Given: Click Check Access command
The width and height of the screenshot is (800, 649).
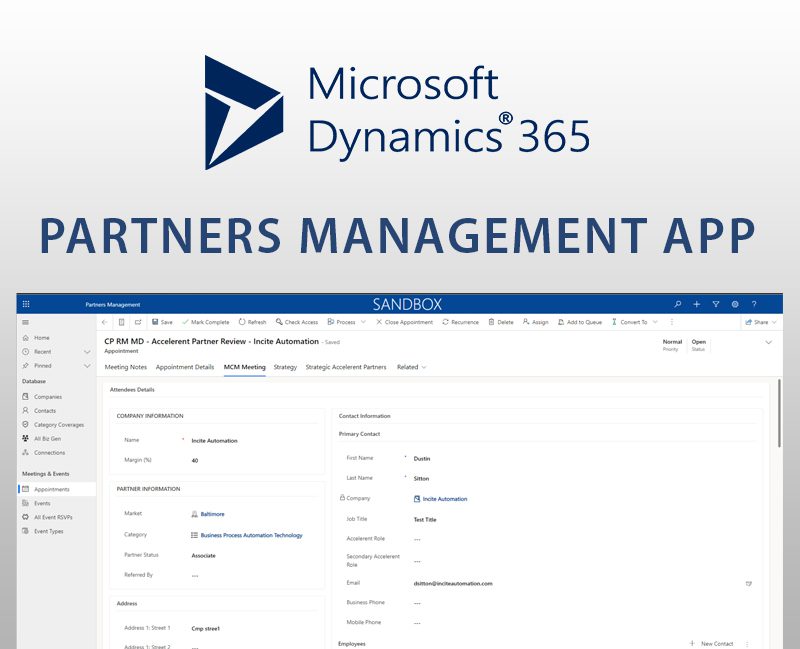Looking at the screenshot, I should pos(297,322).
